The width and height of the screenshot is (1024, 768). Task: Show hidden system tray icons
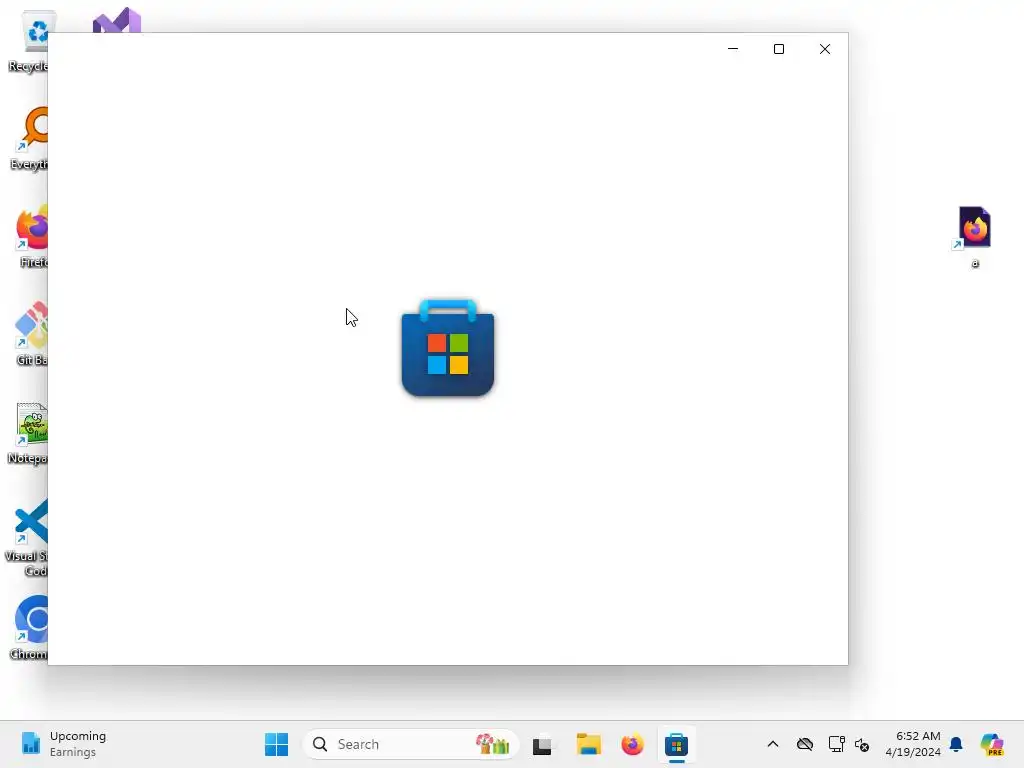773,744
